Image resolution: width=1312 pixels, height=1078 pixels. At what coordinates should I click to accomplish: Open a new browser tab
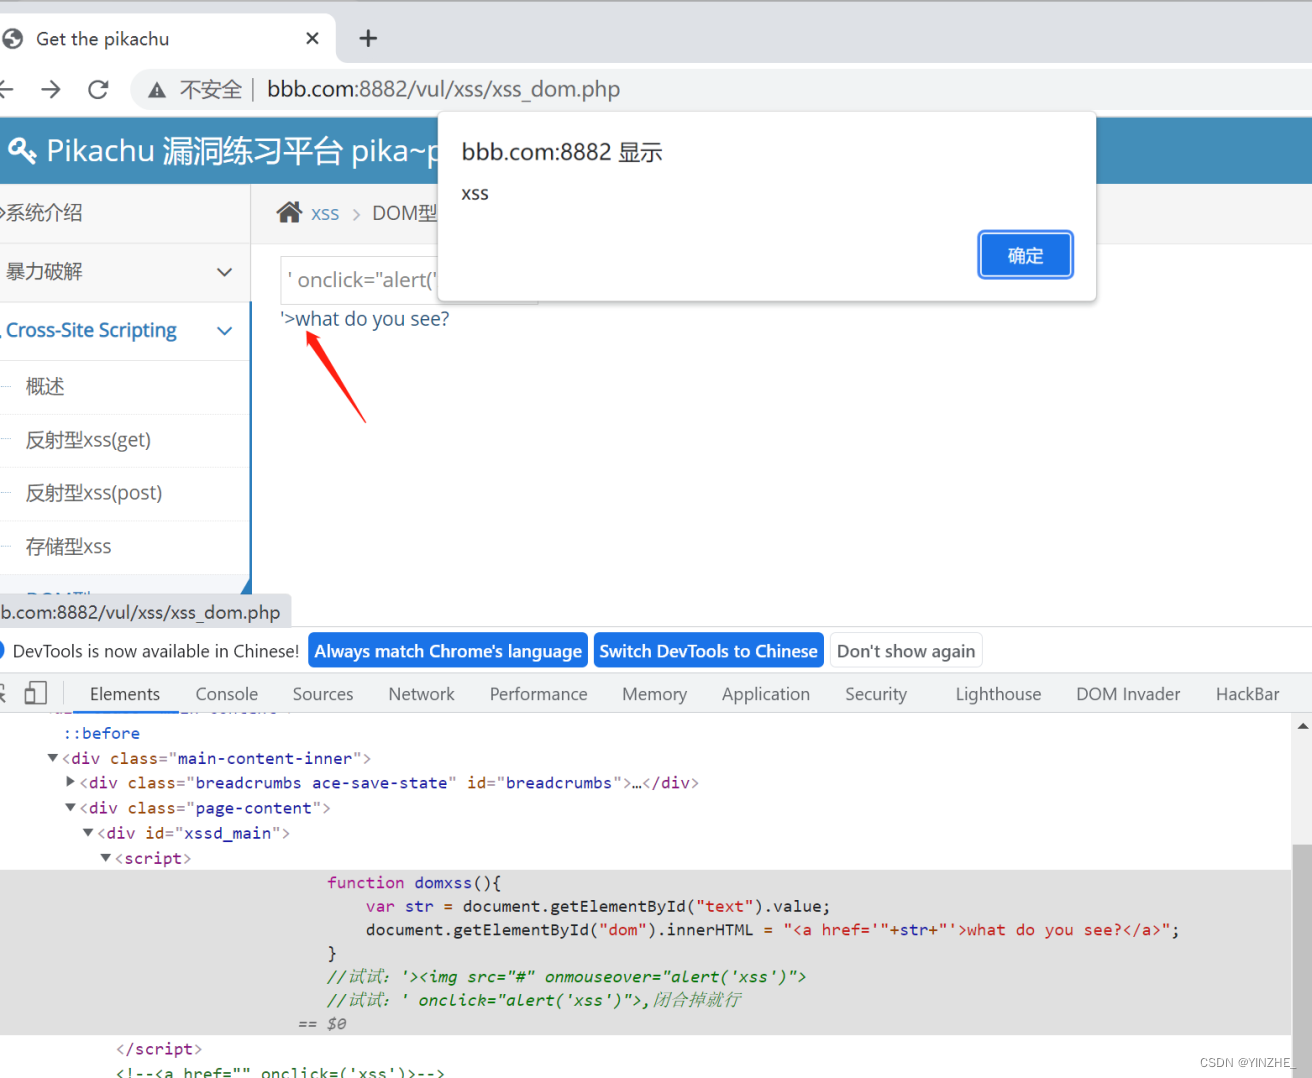tap(368, 38)
